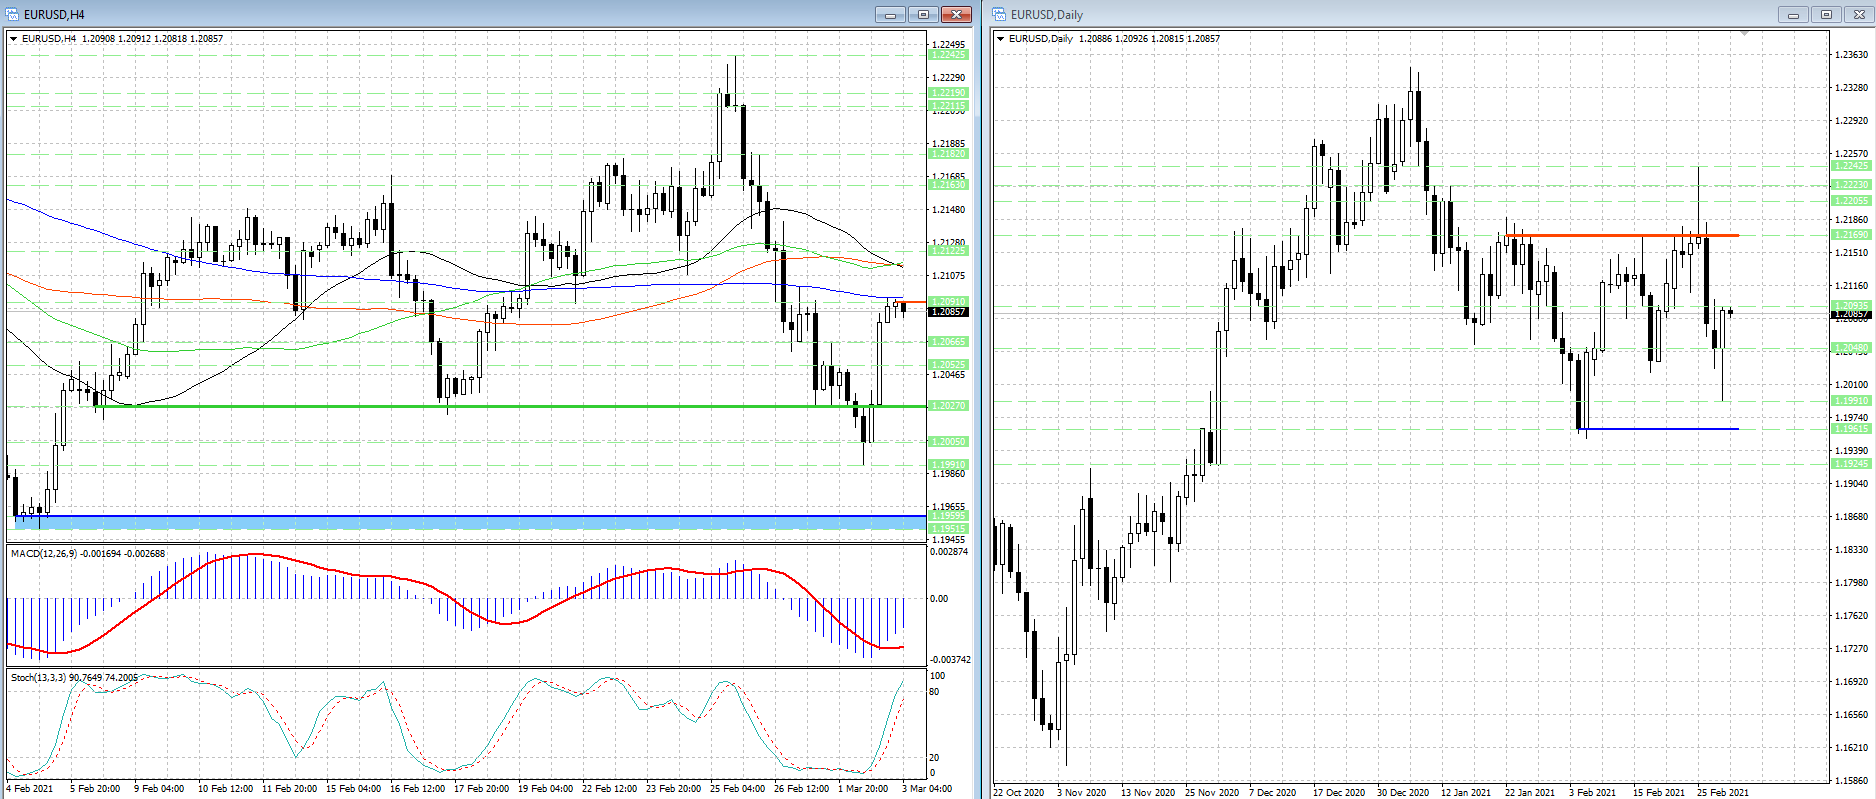
Task: Select the orange resistance line in Daily chart
Action: [x=1622, y=235]
